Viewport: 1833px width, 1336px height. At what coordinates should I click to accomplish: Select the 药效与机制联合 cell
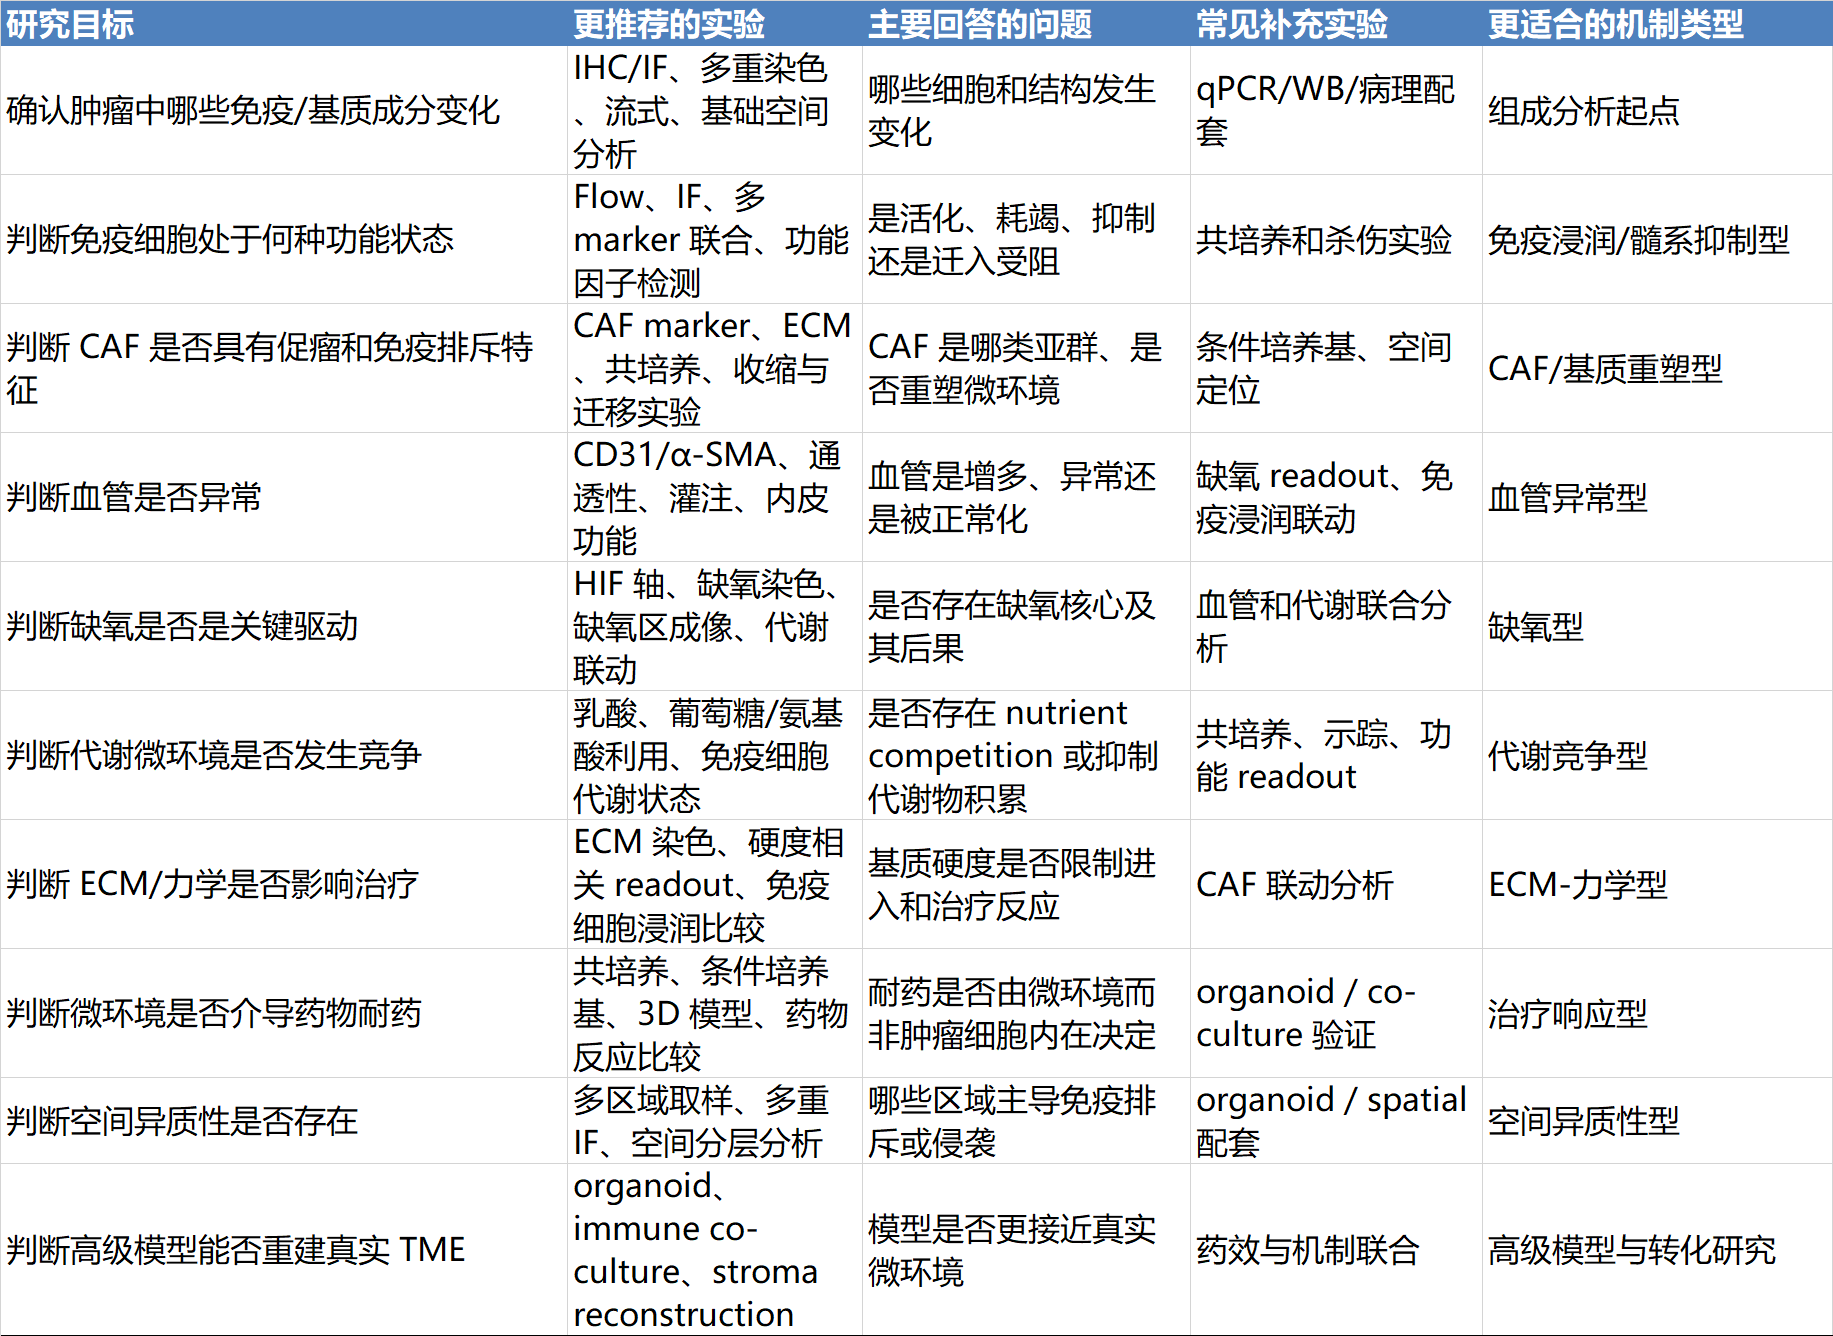[1307, 1250]
